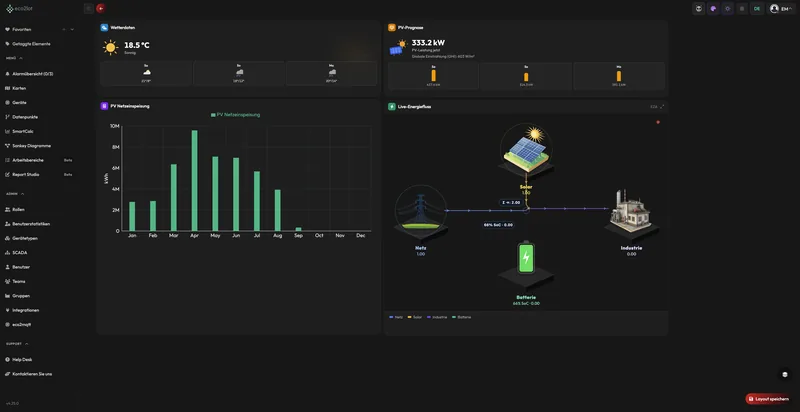Open Gruppen

[21, 296]
